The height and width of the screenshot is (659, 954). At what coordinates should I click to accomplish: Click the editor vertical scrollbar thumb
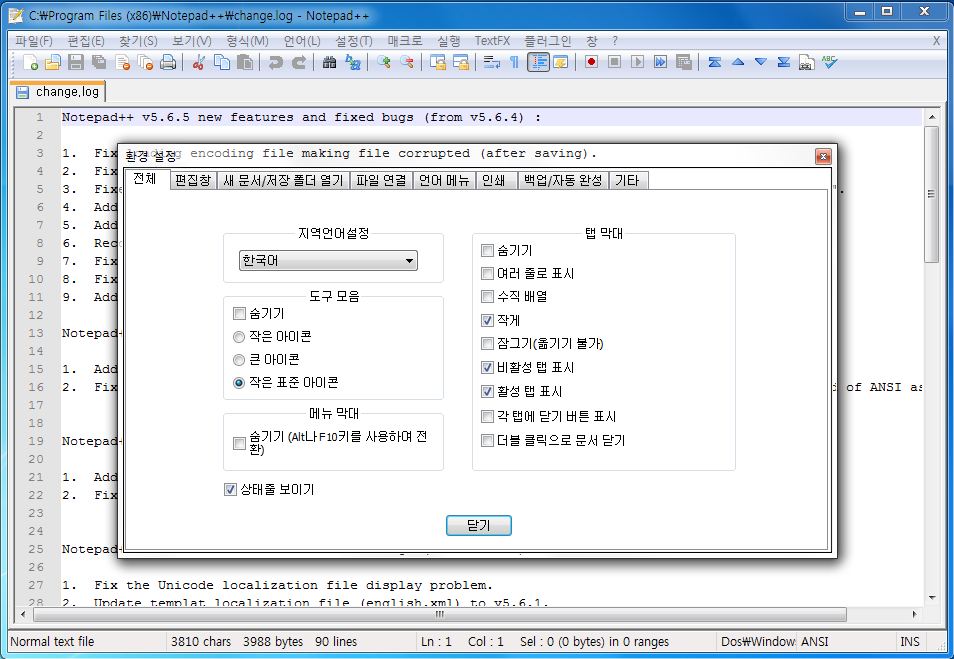(x=931, y=194)
